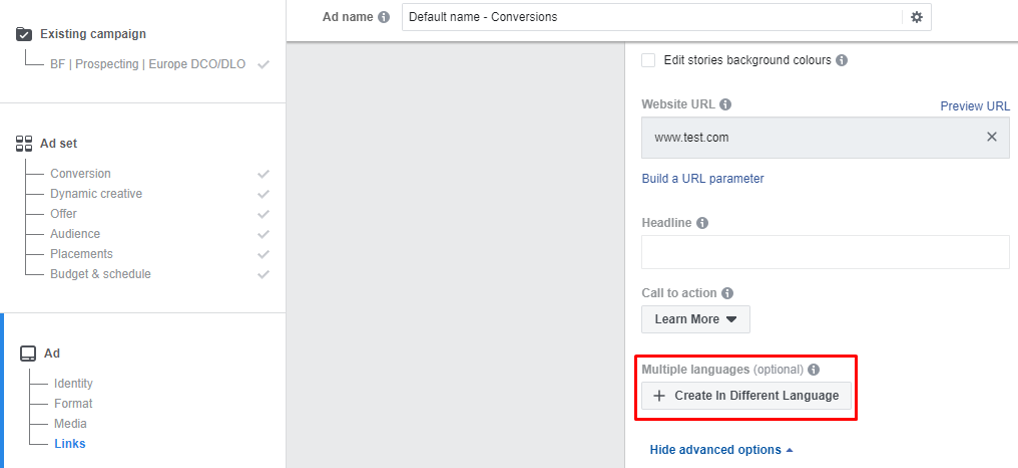The width and height of the screenshot is (1018, 468).
Task: Open the Media section under Ad
Action: (x=70, y=424)
